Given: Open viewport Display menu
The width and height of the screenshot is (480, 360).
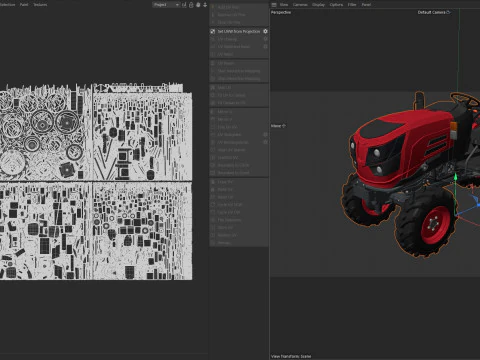Looking at the screenshot, I should pos(318,5).
